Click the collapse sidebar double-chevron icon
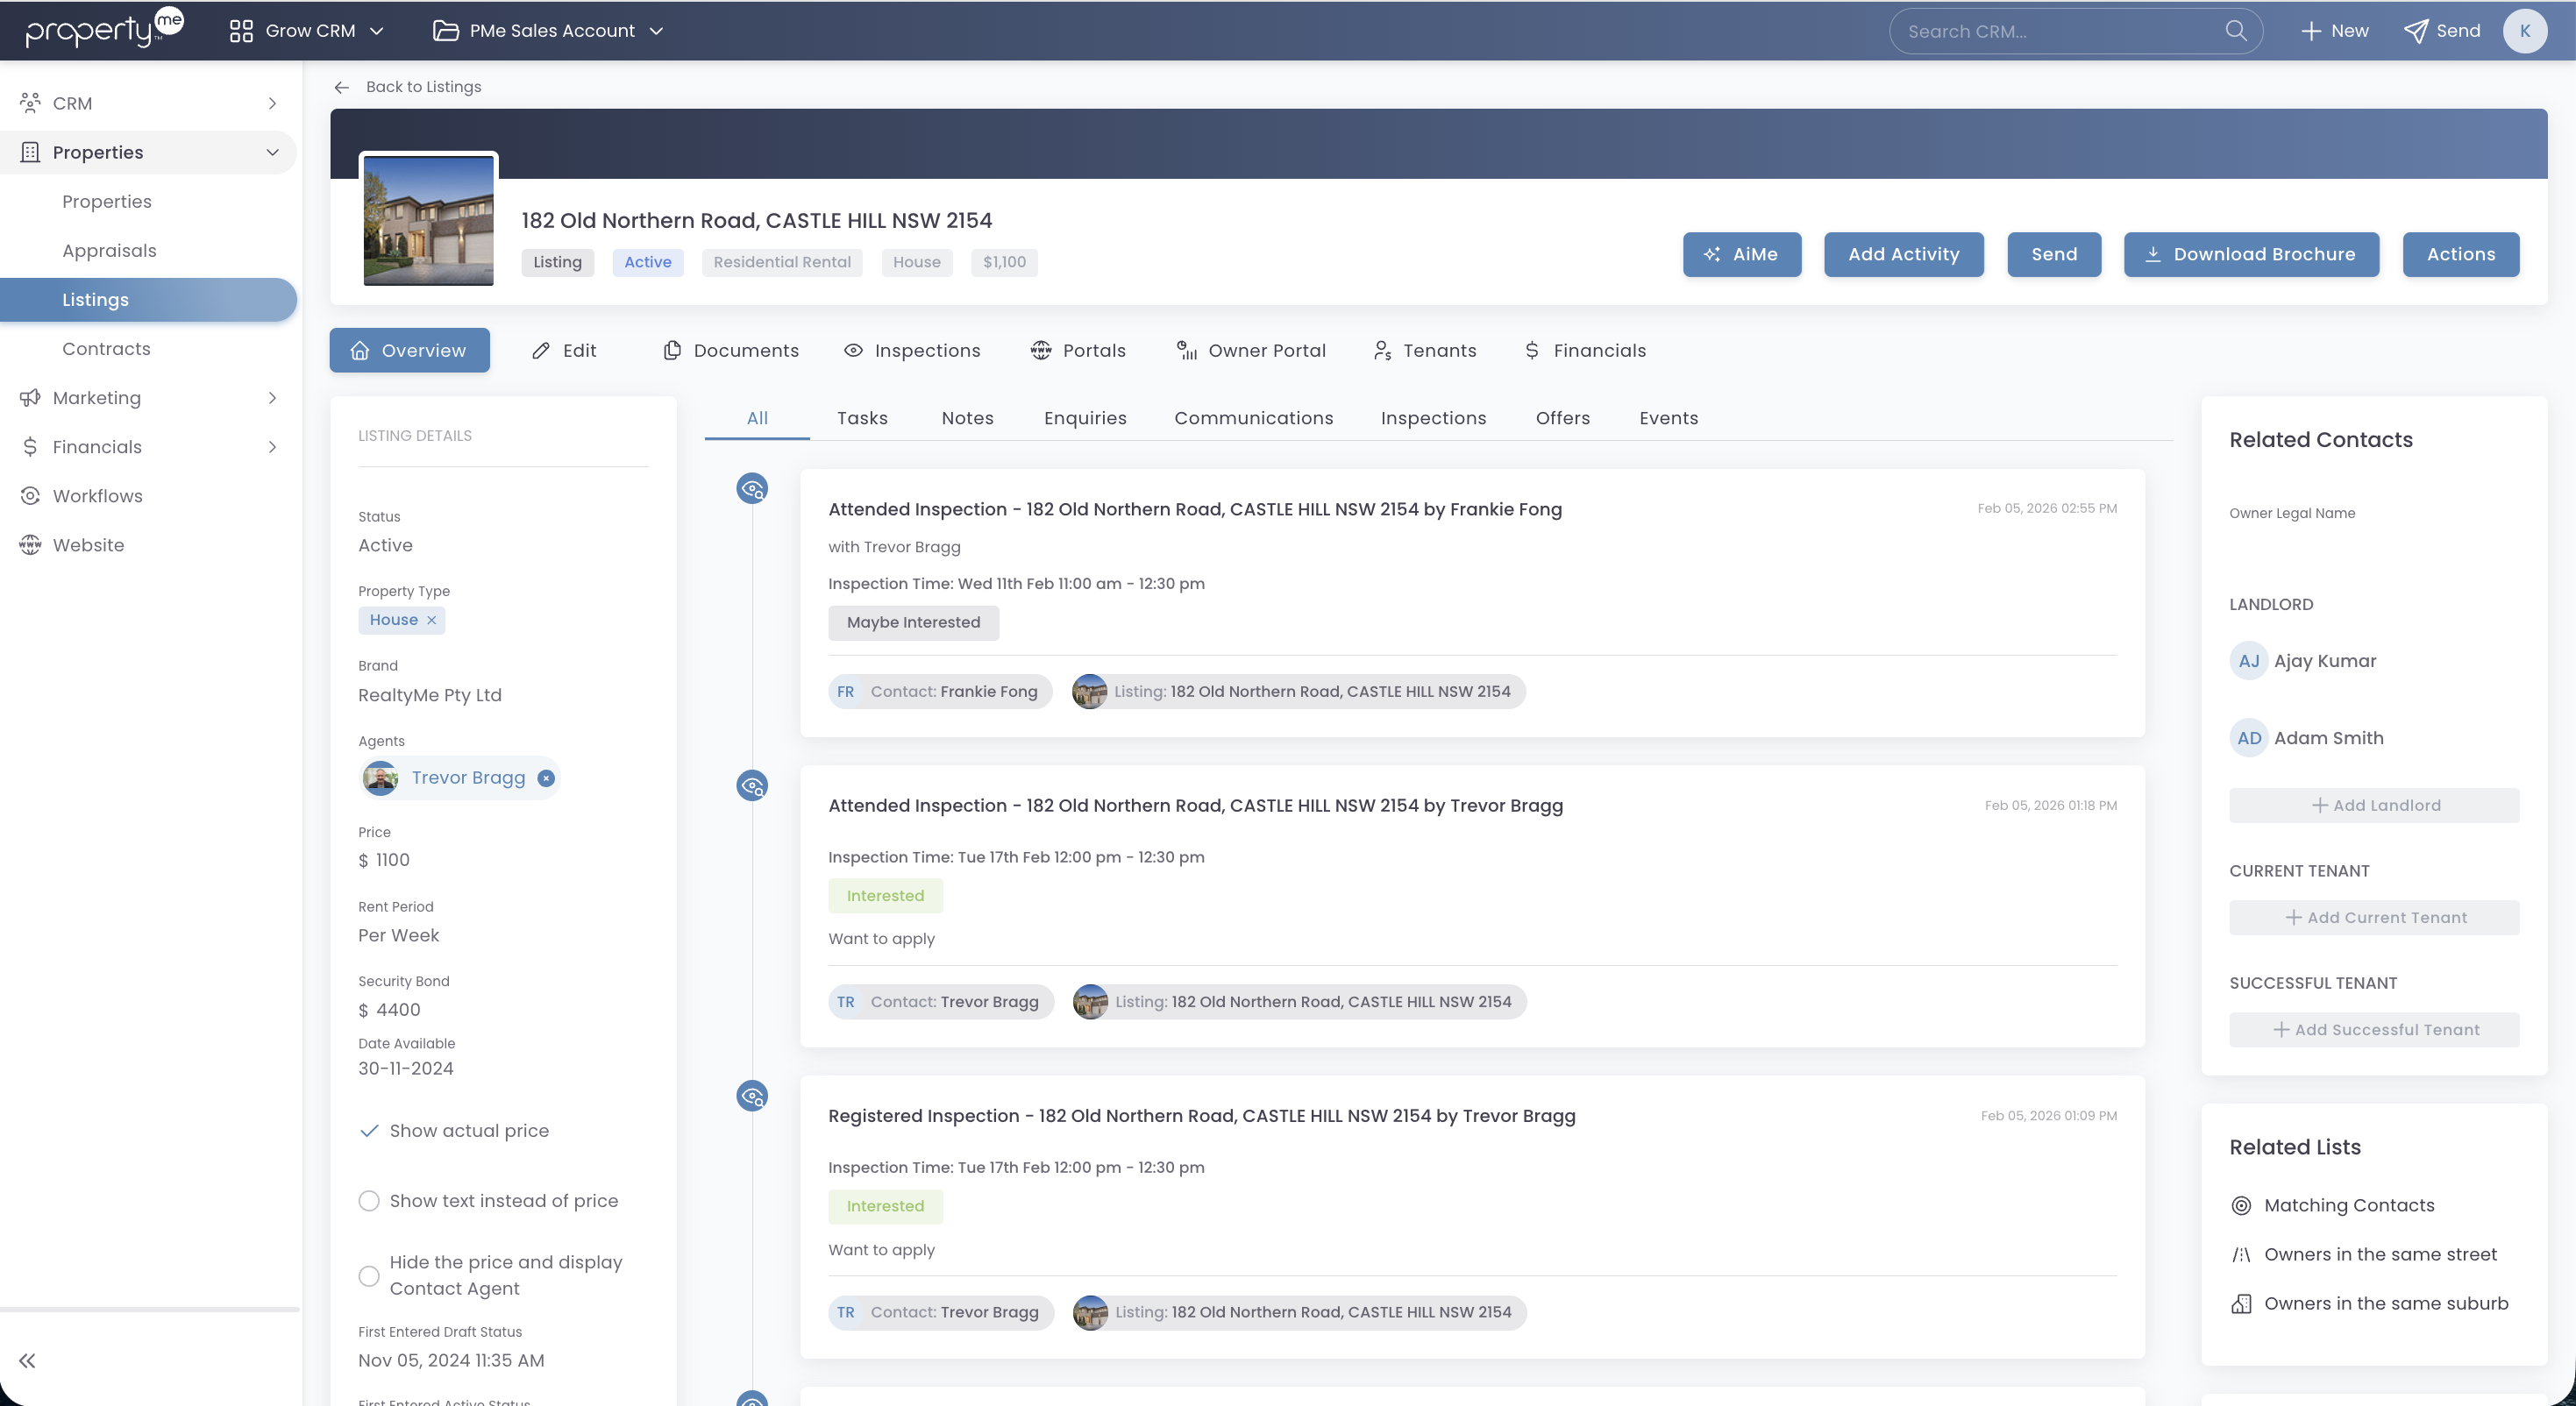The height and width of the screenshot is (1406, 2576). (27, 1360)
